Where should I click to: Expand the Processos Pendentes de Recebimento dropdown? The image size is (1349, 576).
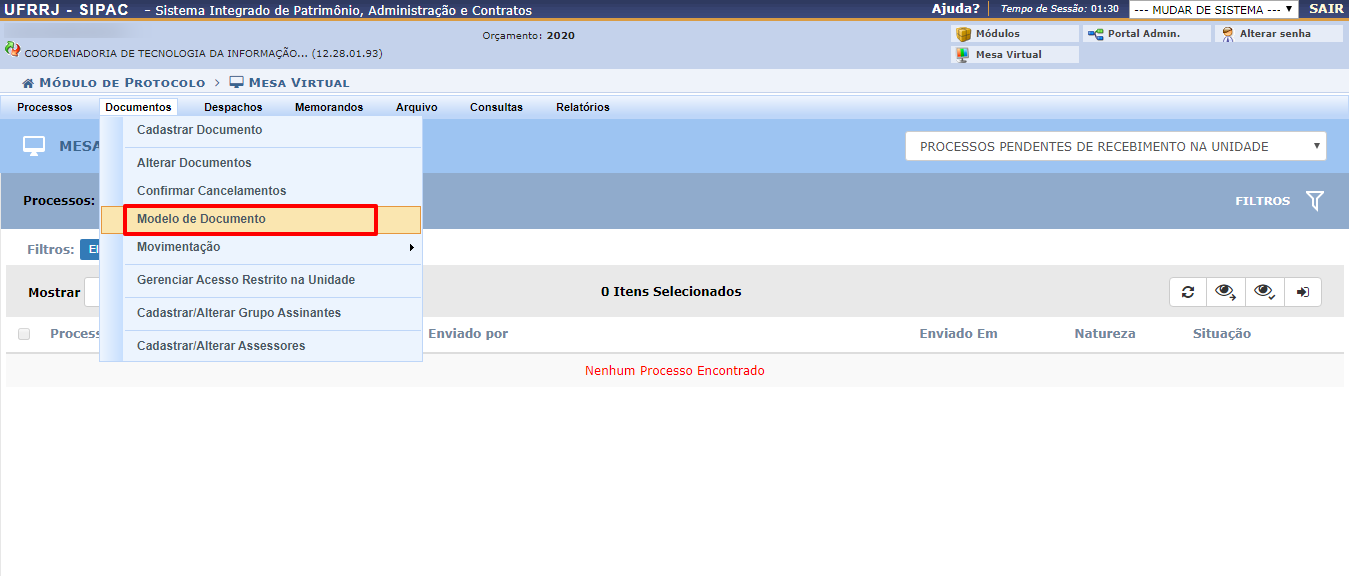(1115, 146)
